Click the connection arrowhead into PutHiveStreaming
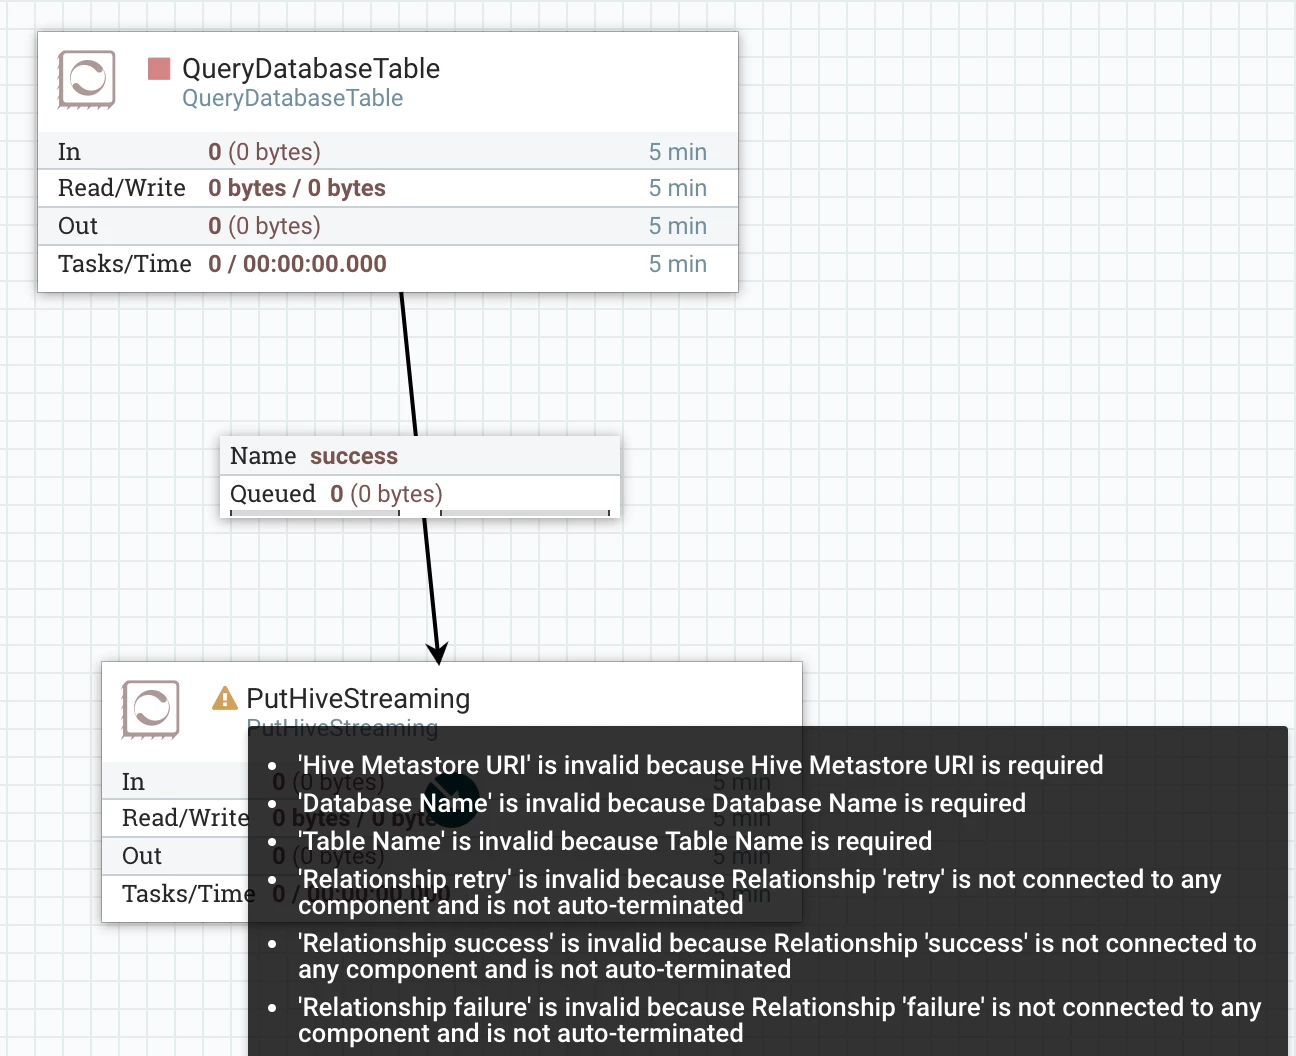The height and width of the screenshot is (1056, 1296). pyautogui.click(x=437, y=653)
